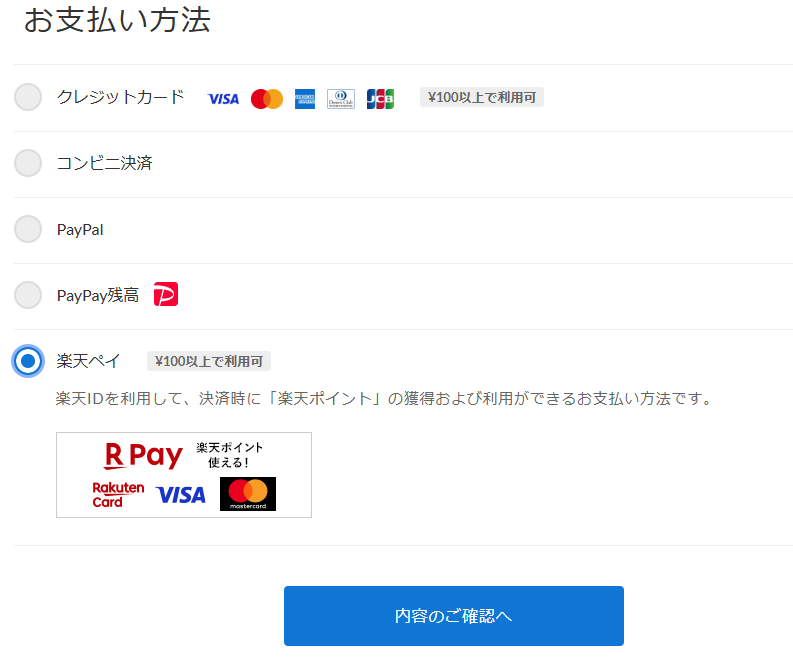Click the American Express card icon
793x662 pixels.
305,99
